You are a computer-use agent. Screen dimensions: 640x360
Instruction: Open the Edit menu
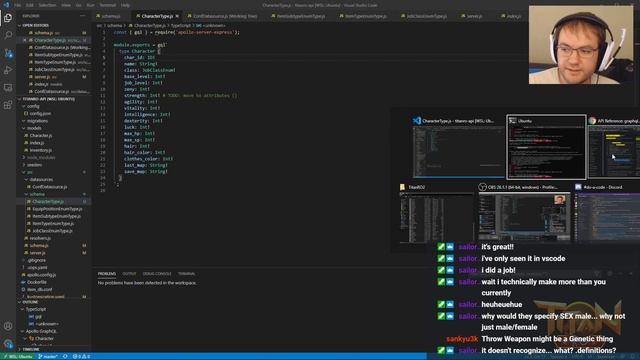coord(30,5)
